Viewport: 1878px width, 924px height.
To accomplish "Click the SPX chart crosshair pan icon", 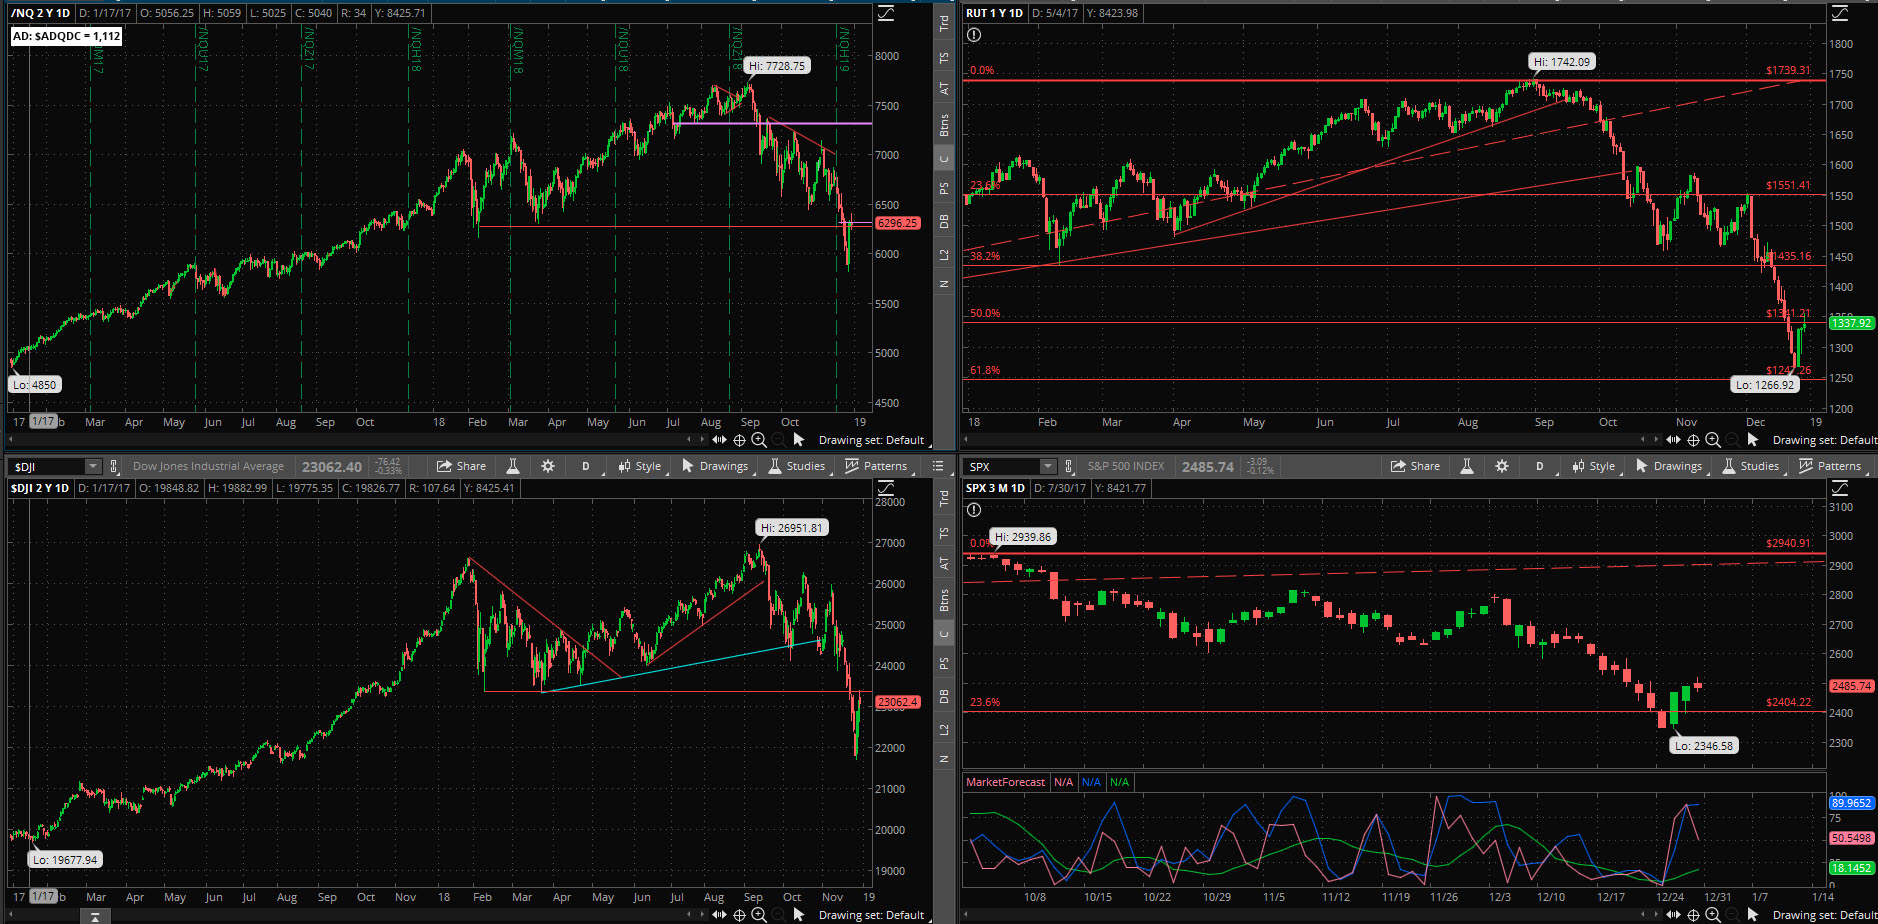I will [1693, 914].
